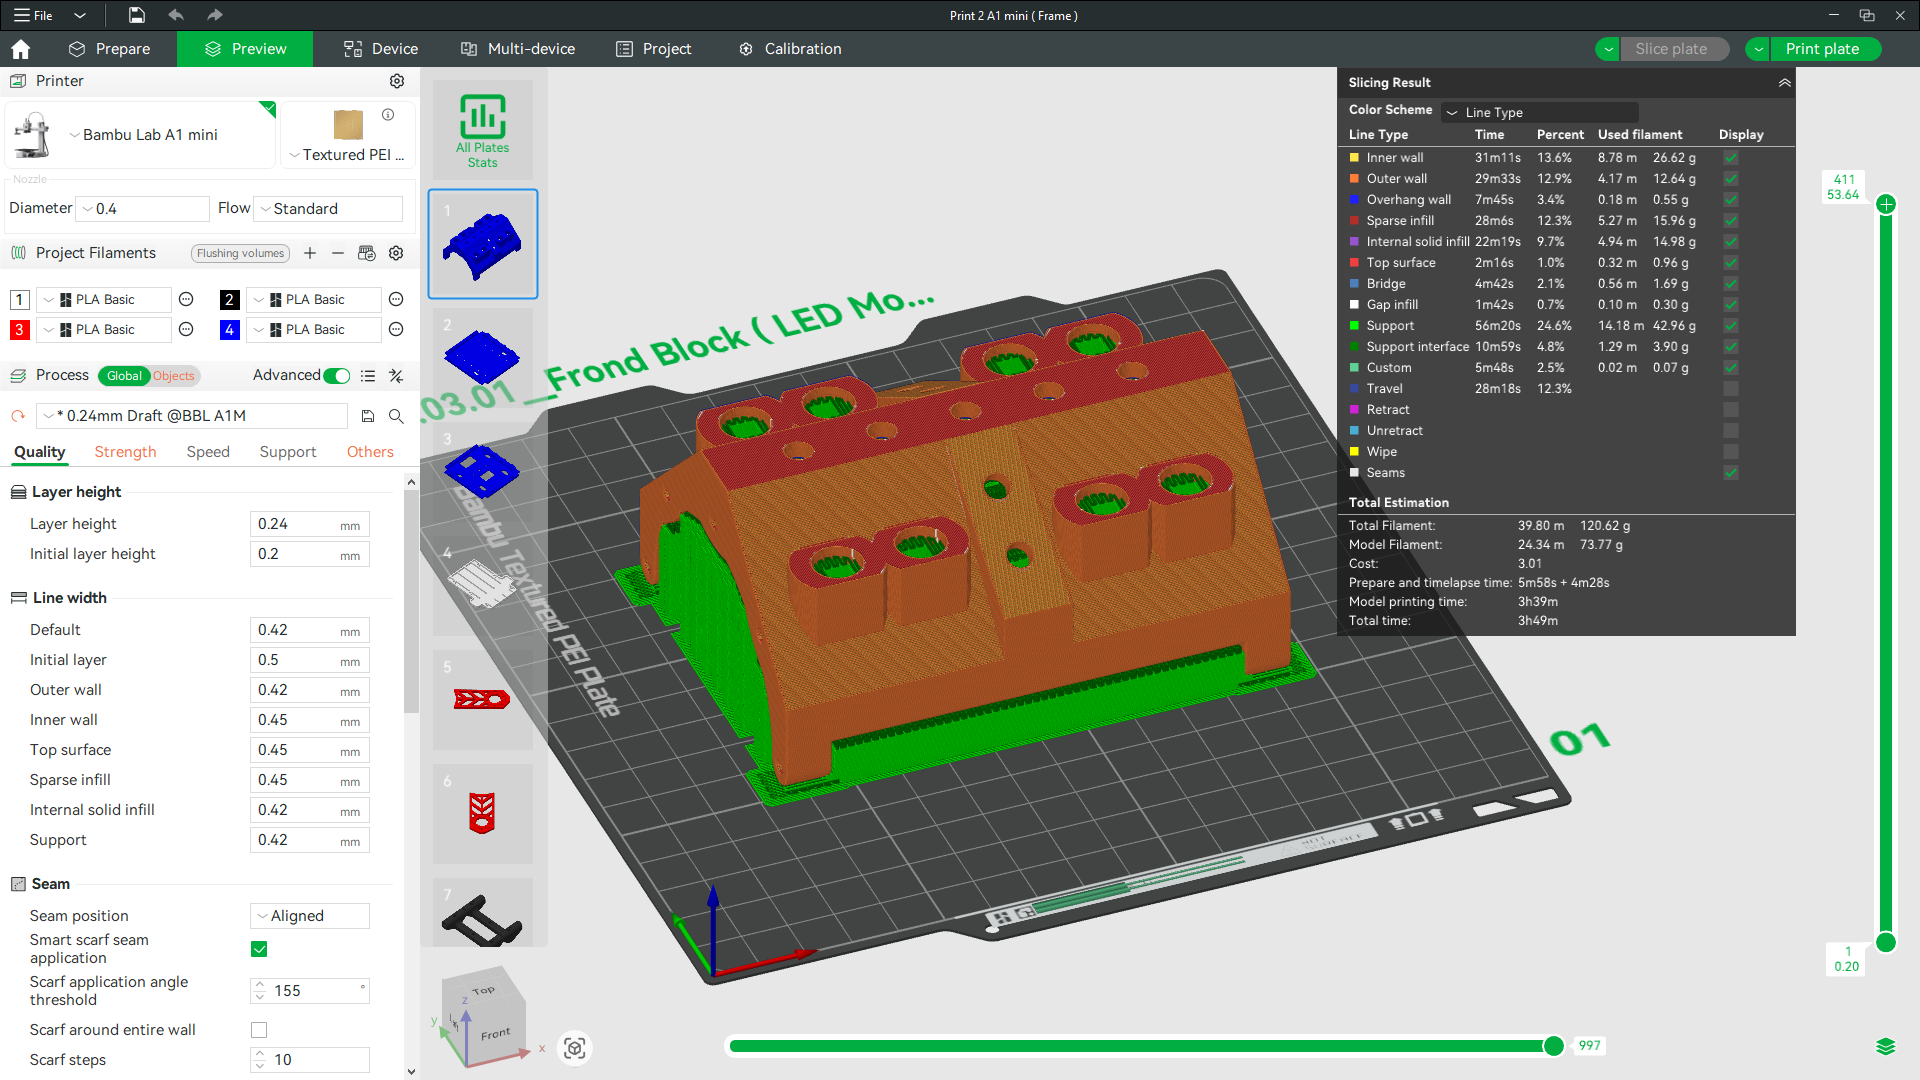This screenshot has width=1920, height=1080.
Task: Toggle Seams display checkbox
Action: point(1731,473)
